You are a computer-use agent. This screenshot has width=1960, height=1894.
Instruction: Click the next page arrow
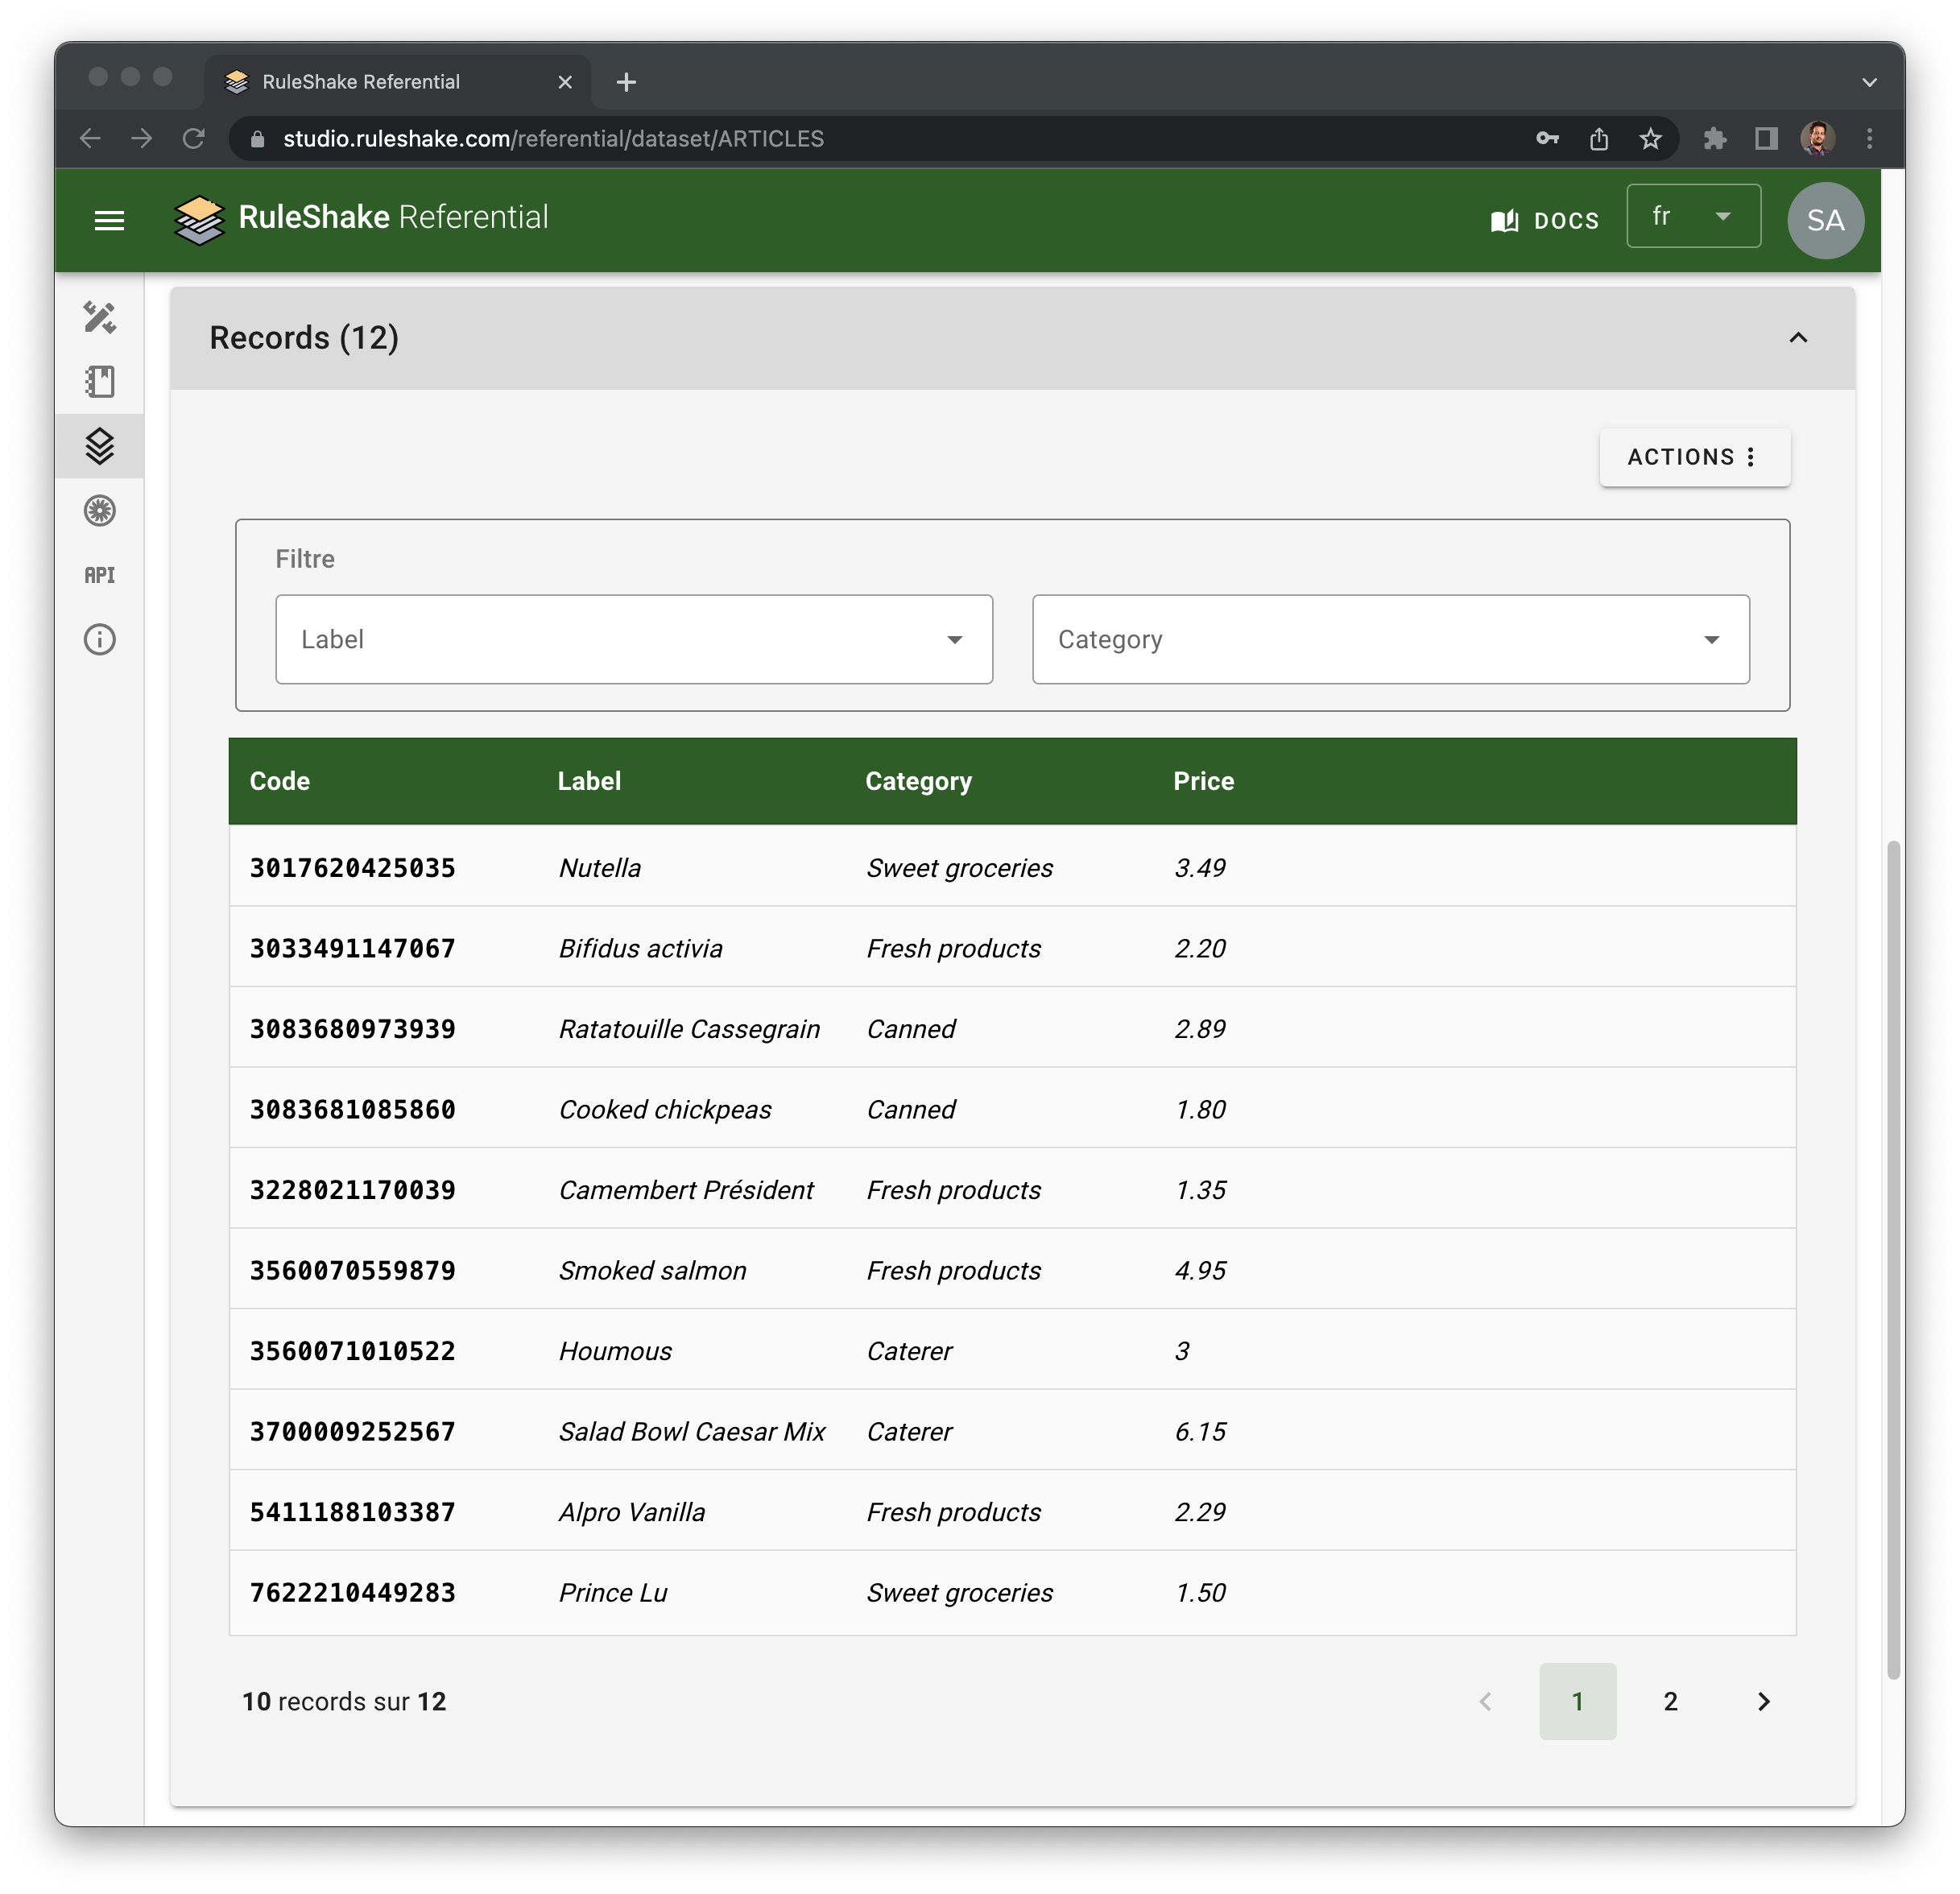point(1763,1701)
